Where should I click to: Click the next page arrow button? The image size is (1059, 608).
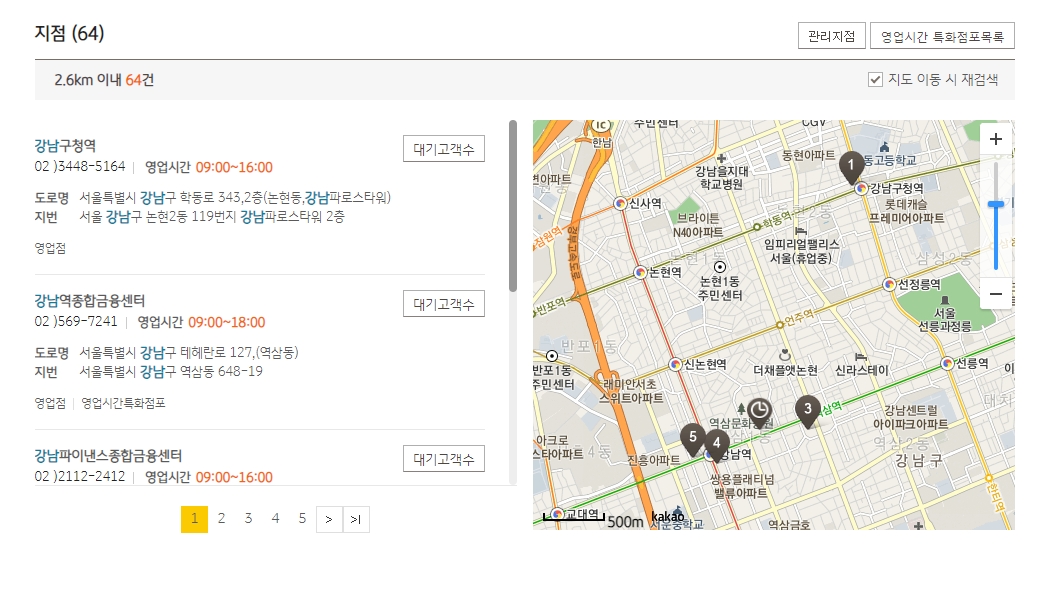[x=328, y=519]
